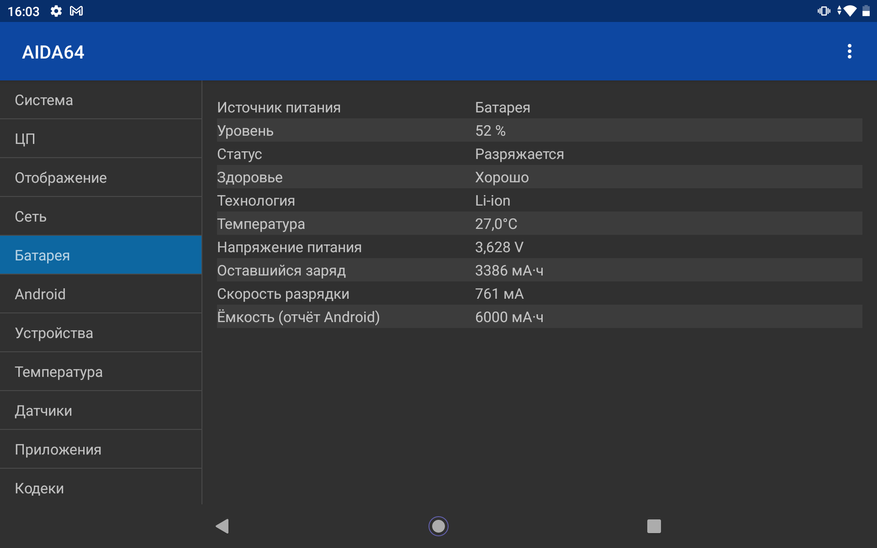Select the 3386 мА·ч remaining charge value

tap(509, 271)
